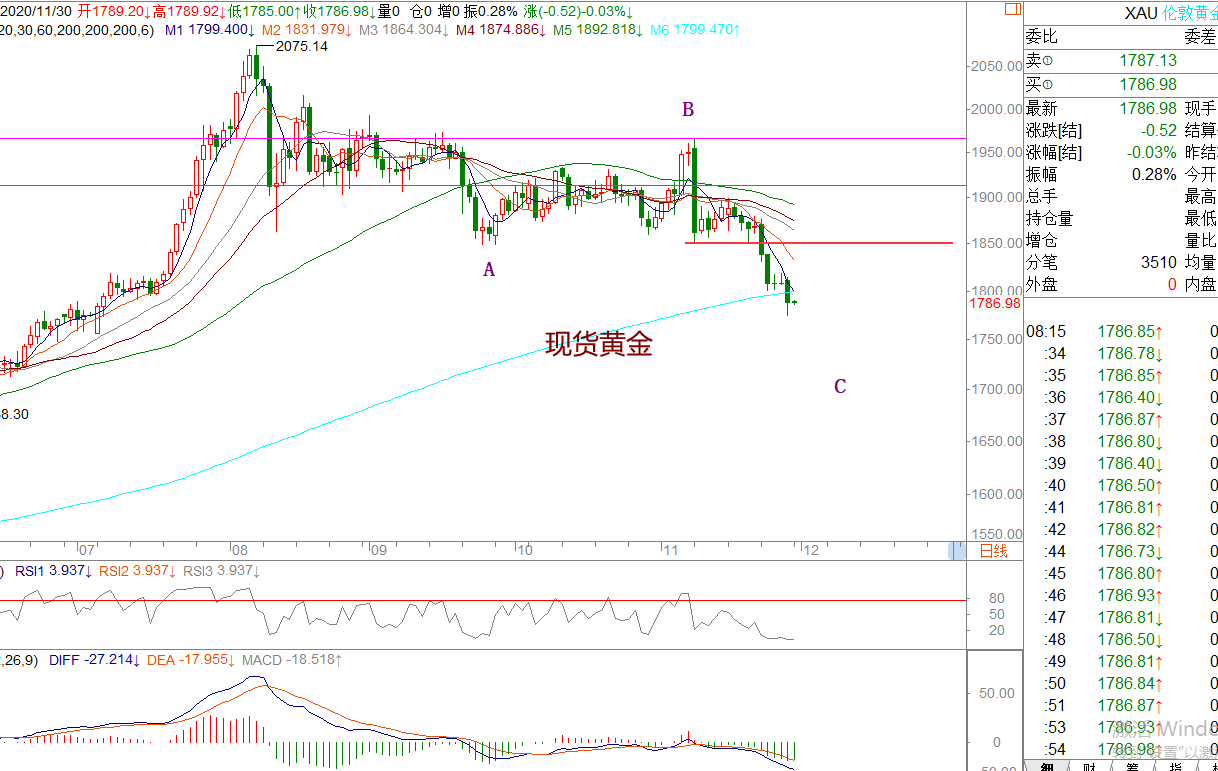The height and width of the screenshot is (771, 1218).
Task: Click the 日线 period label
Action: (x=993, y=550)
